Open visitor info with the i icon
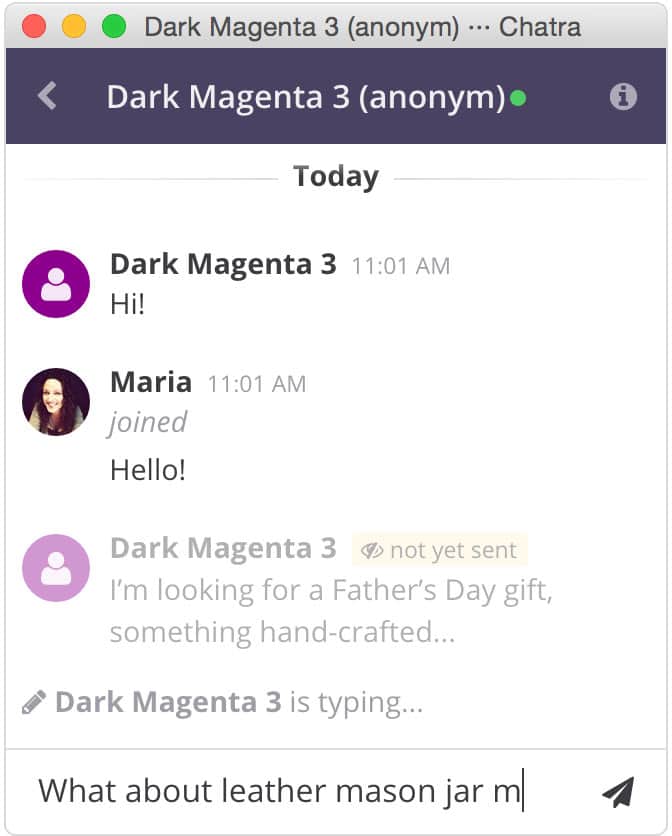The image size is (672, 836). 623,97
